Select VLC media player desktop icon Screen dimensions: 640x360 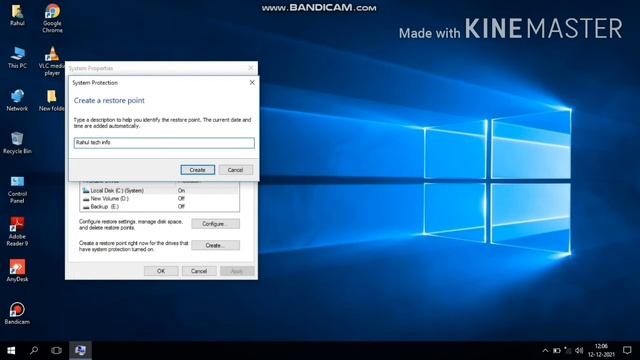coord(52,61)
